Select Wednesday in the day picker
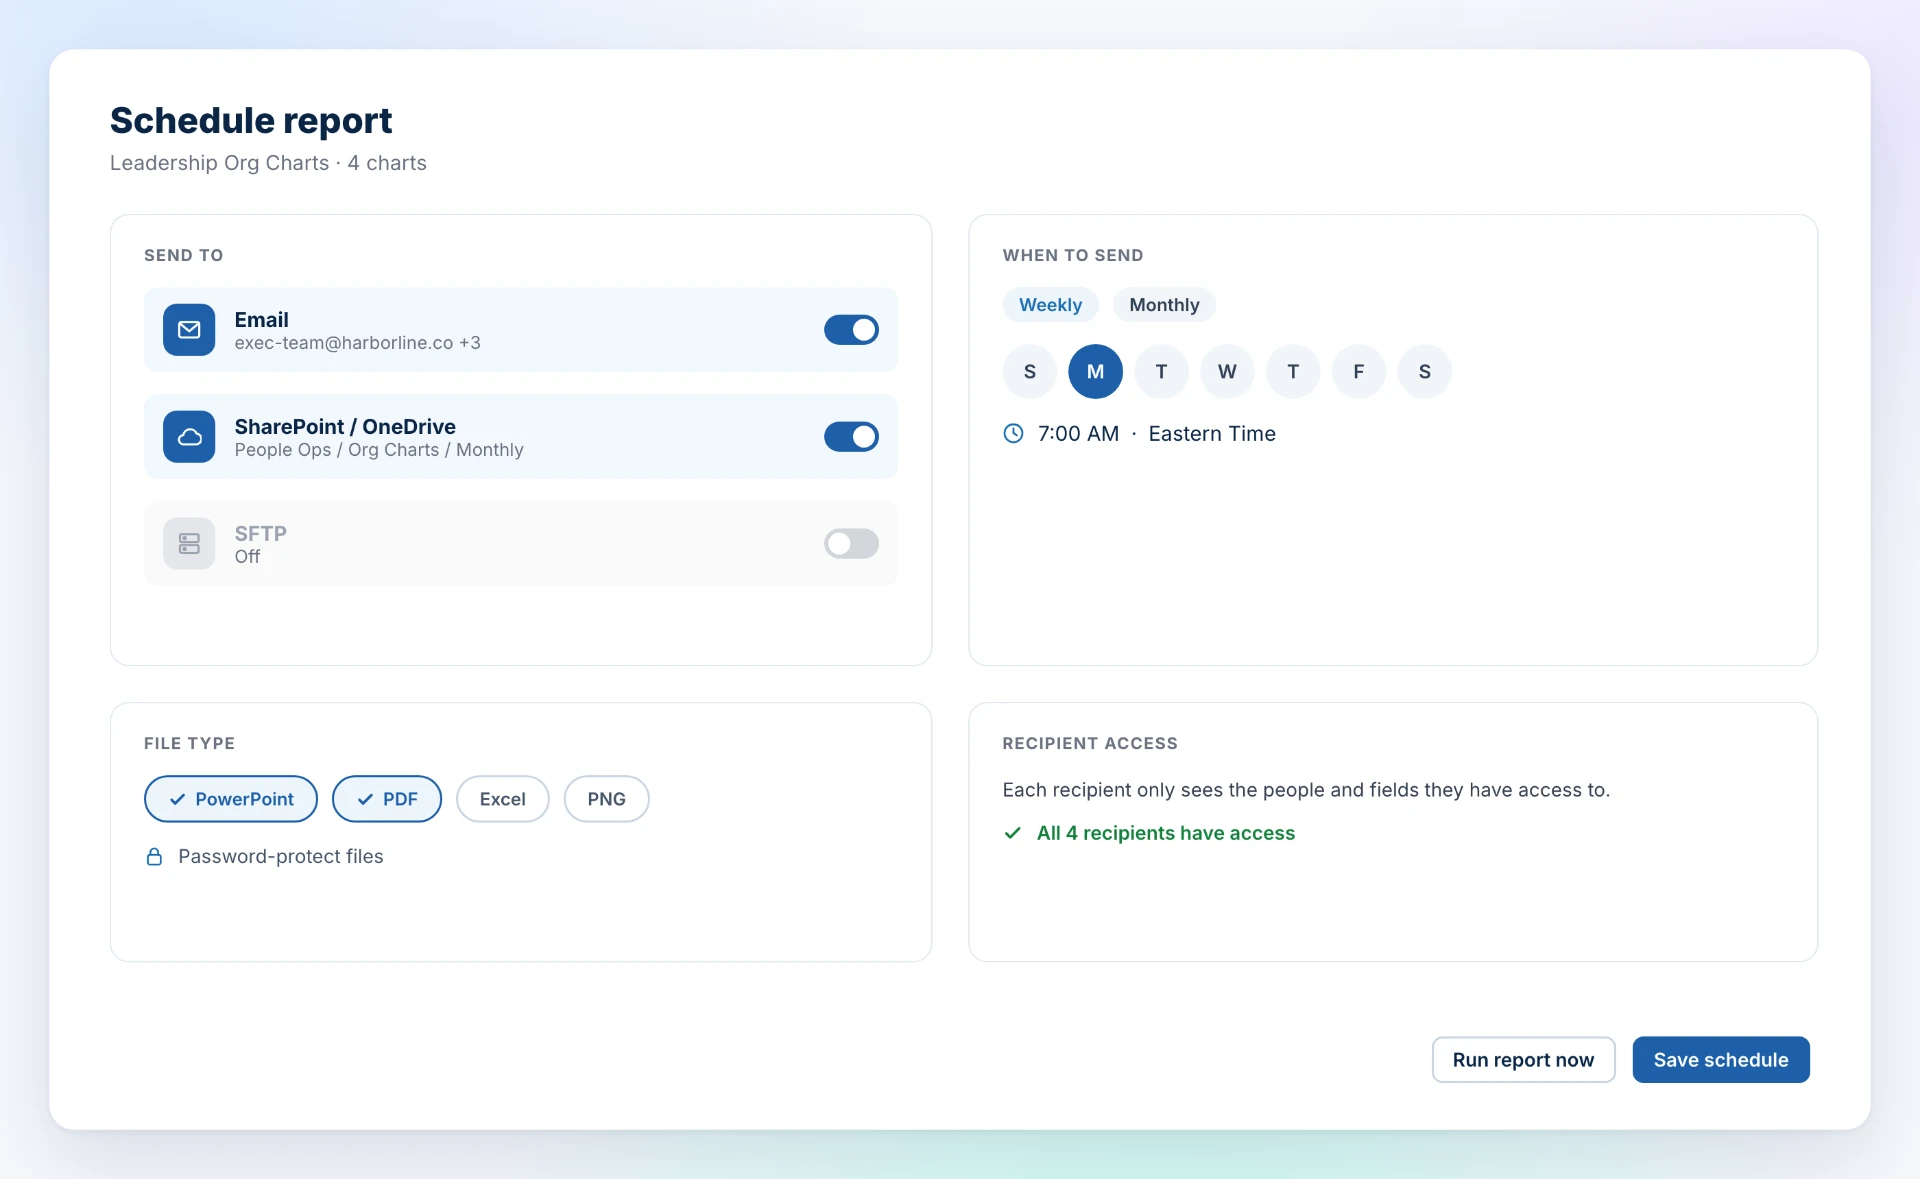 [x=1227, y=372]
